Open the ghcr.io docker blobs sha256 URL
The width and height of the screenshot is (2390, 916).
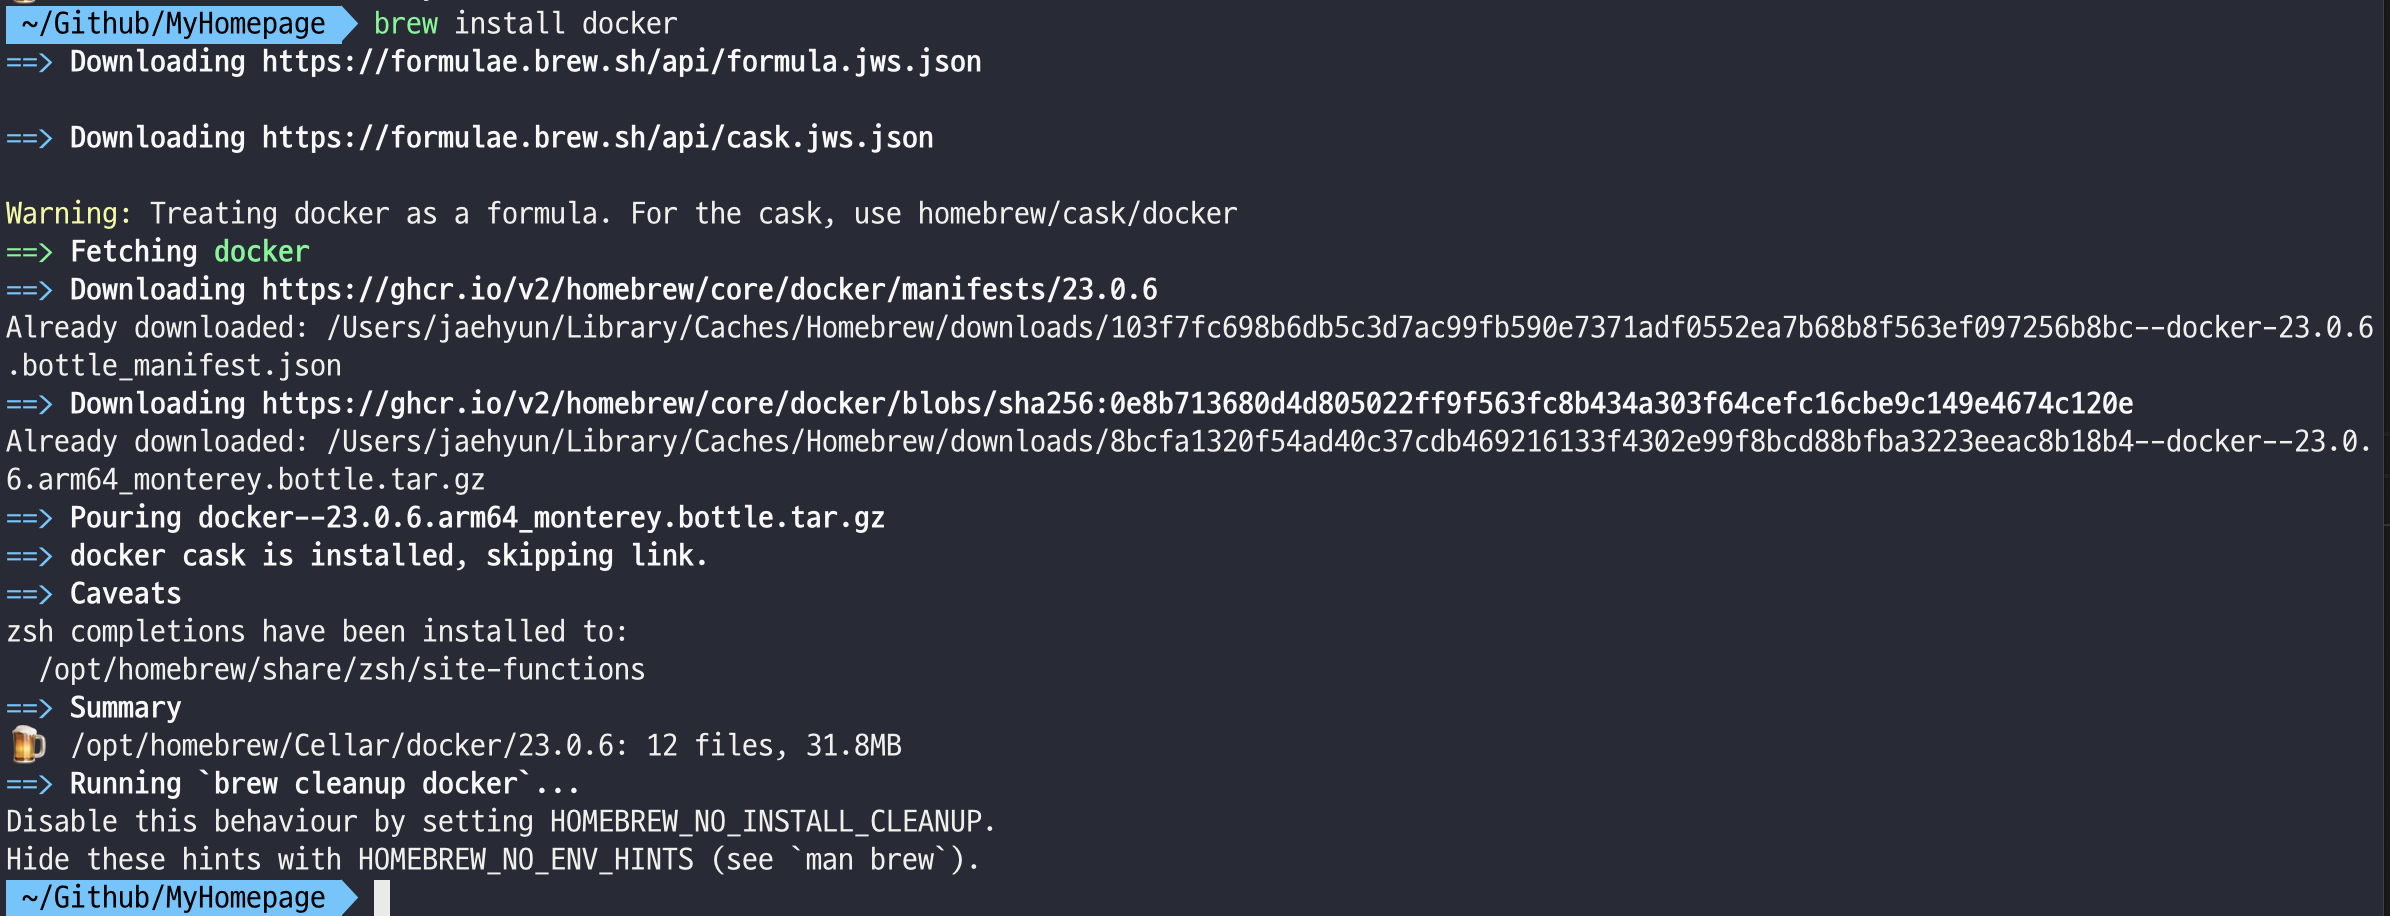coord(1197,404)
